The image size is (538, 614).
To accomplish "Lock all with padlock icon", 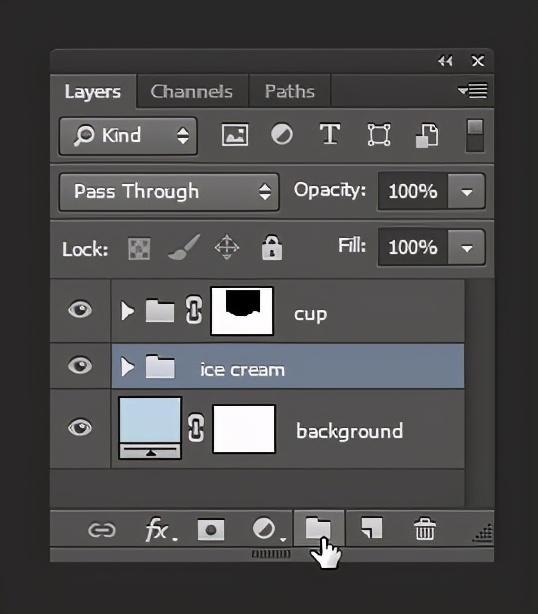I will 272,247.
